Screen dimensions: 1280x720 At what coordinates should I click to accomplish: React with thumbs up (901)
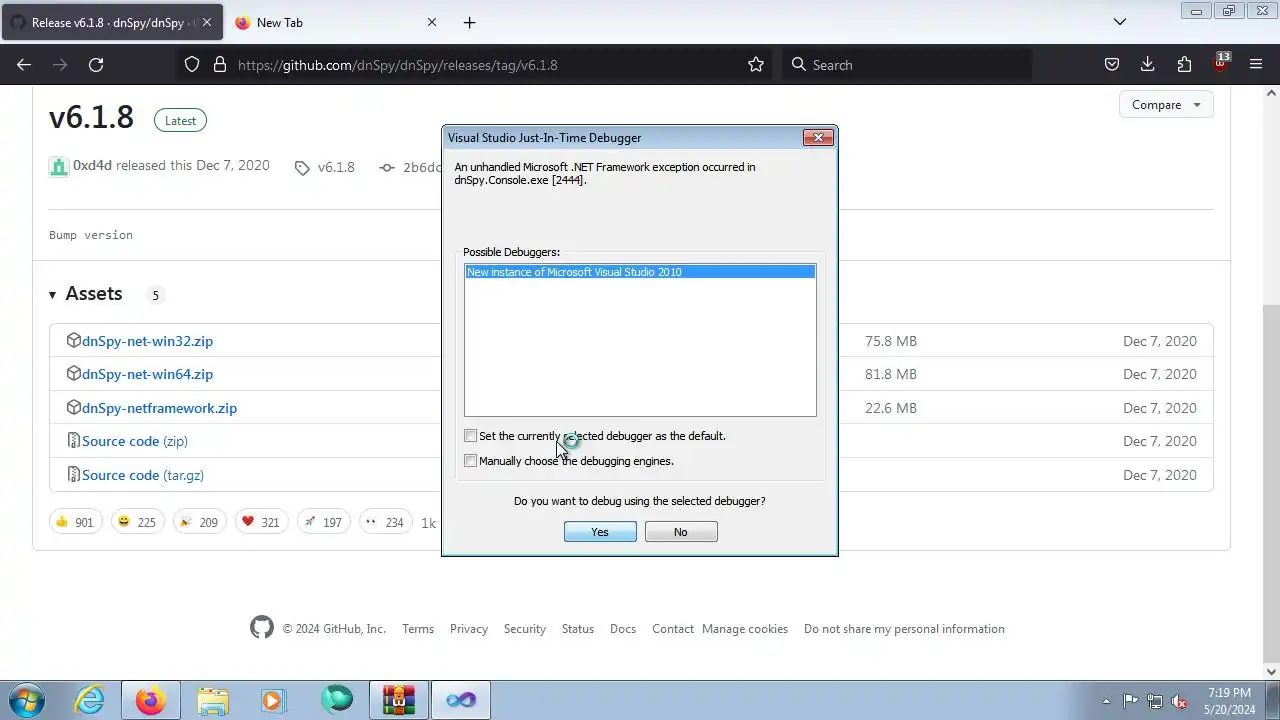(76, 522)
